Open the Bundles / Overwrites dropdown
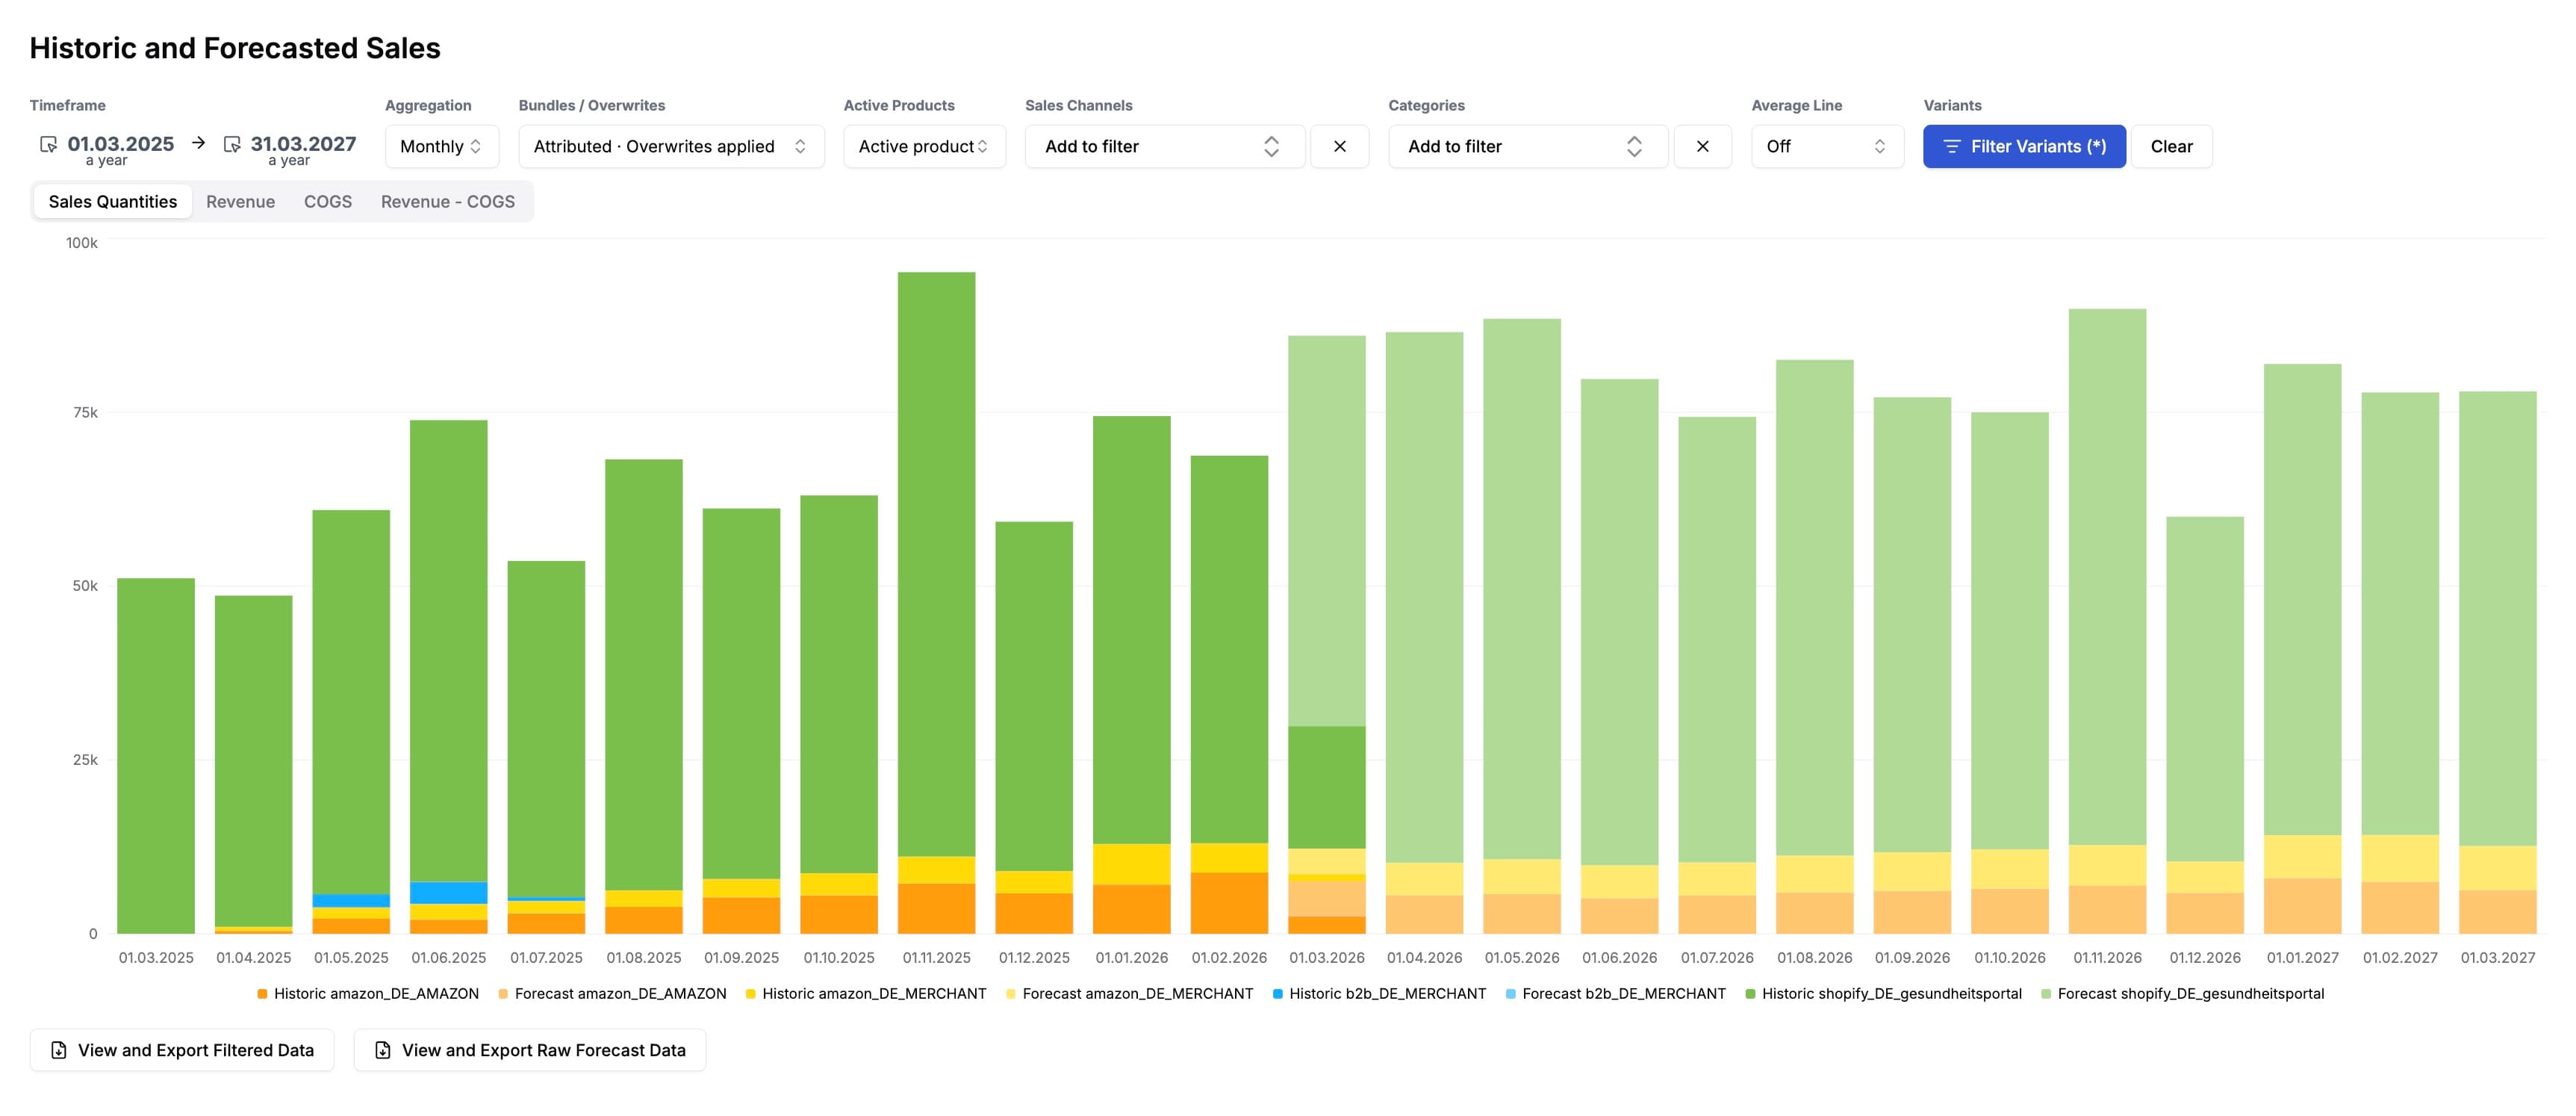2576x1116 pixels. point(670,146)
